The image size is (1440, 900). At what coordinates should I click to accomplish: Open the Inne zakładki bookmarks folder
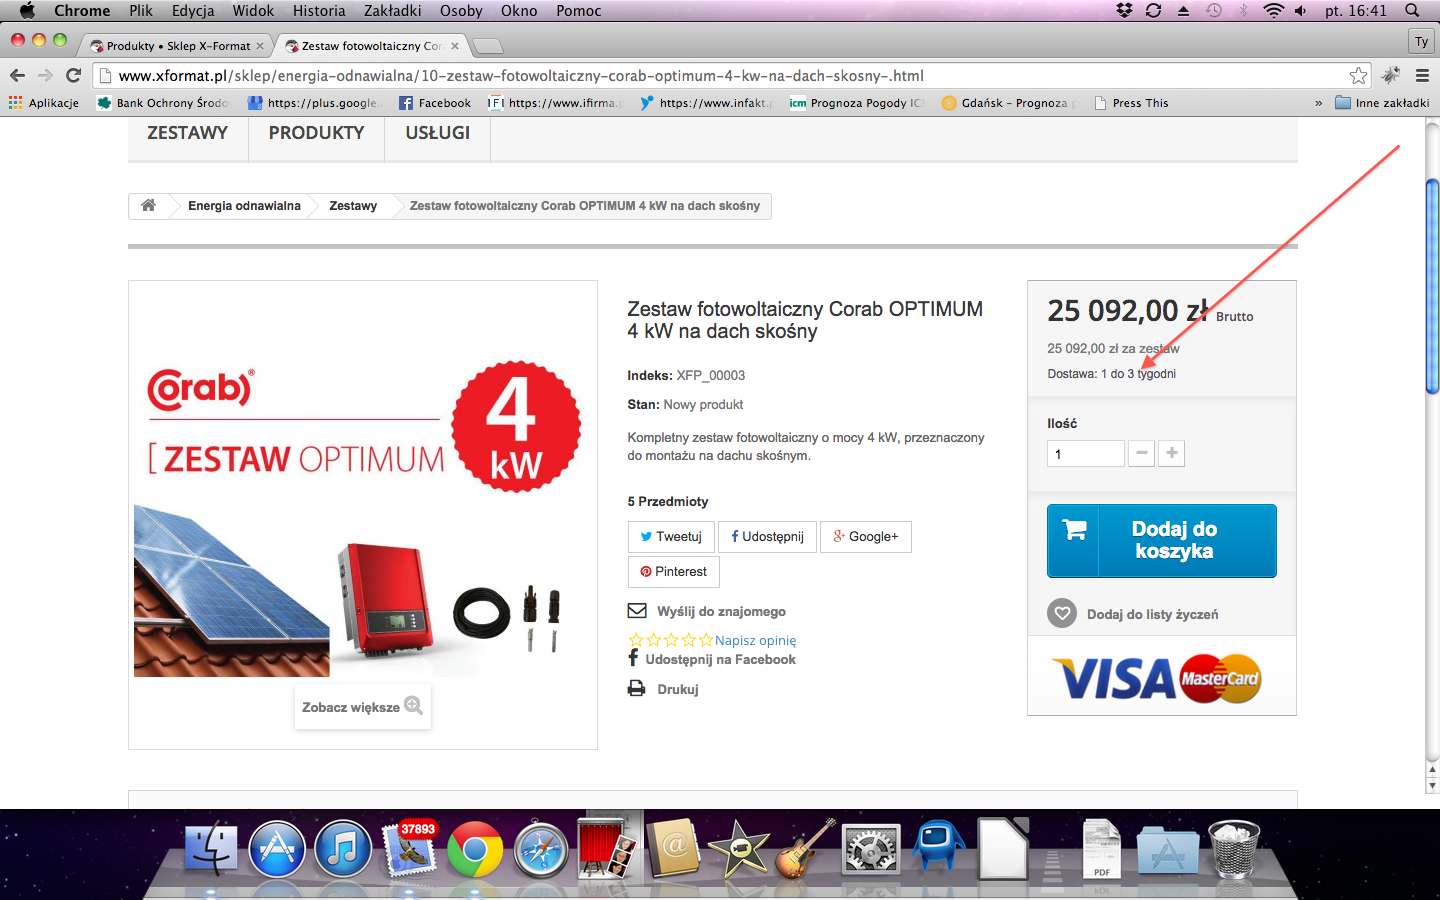pos(1382,103)
